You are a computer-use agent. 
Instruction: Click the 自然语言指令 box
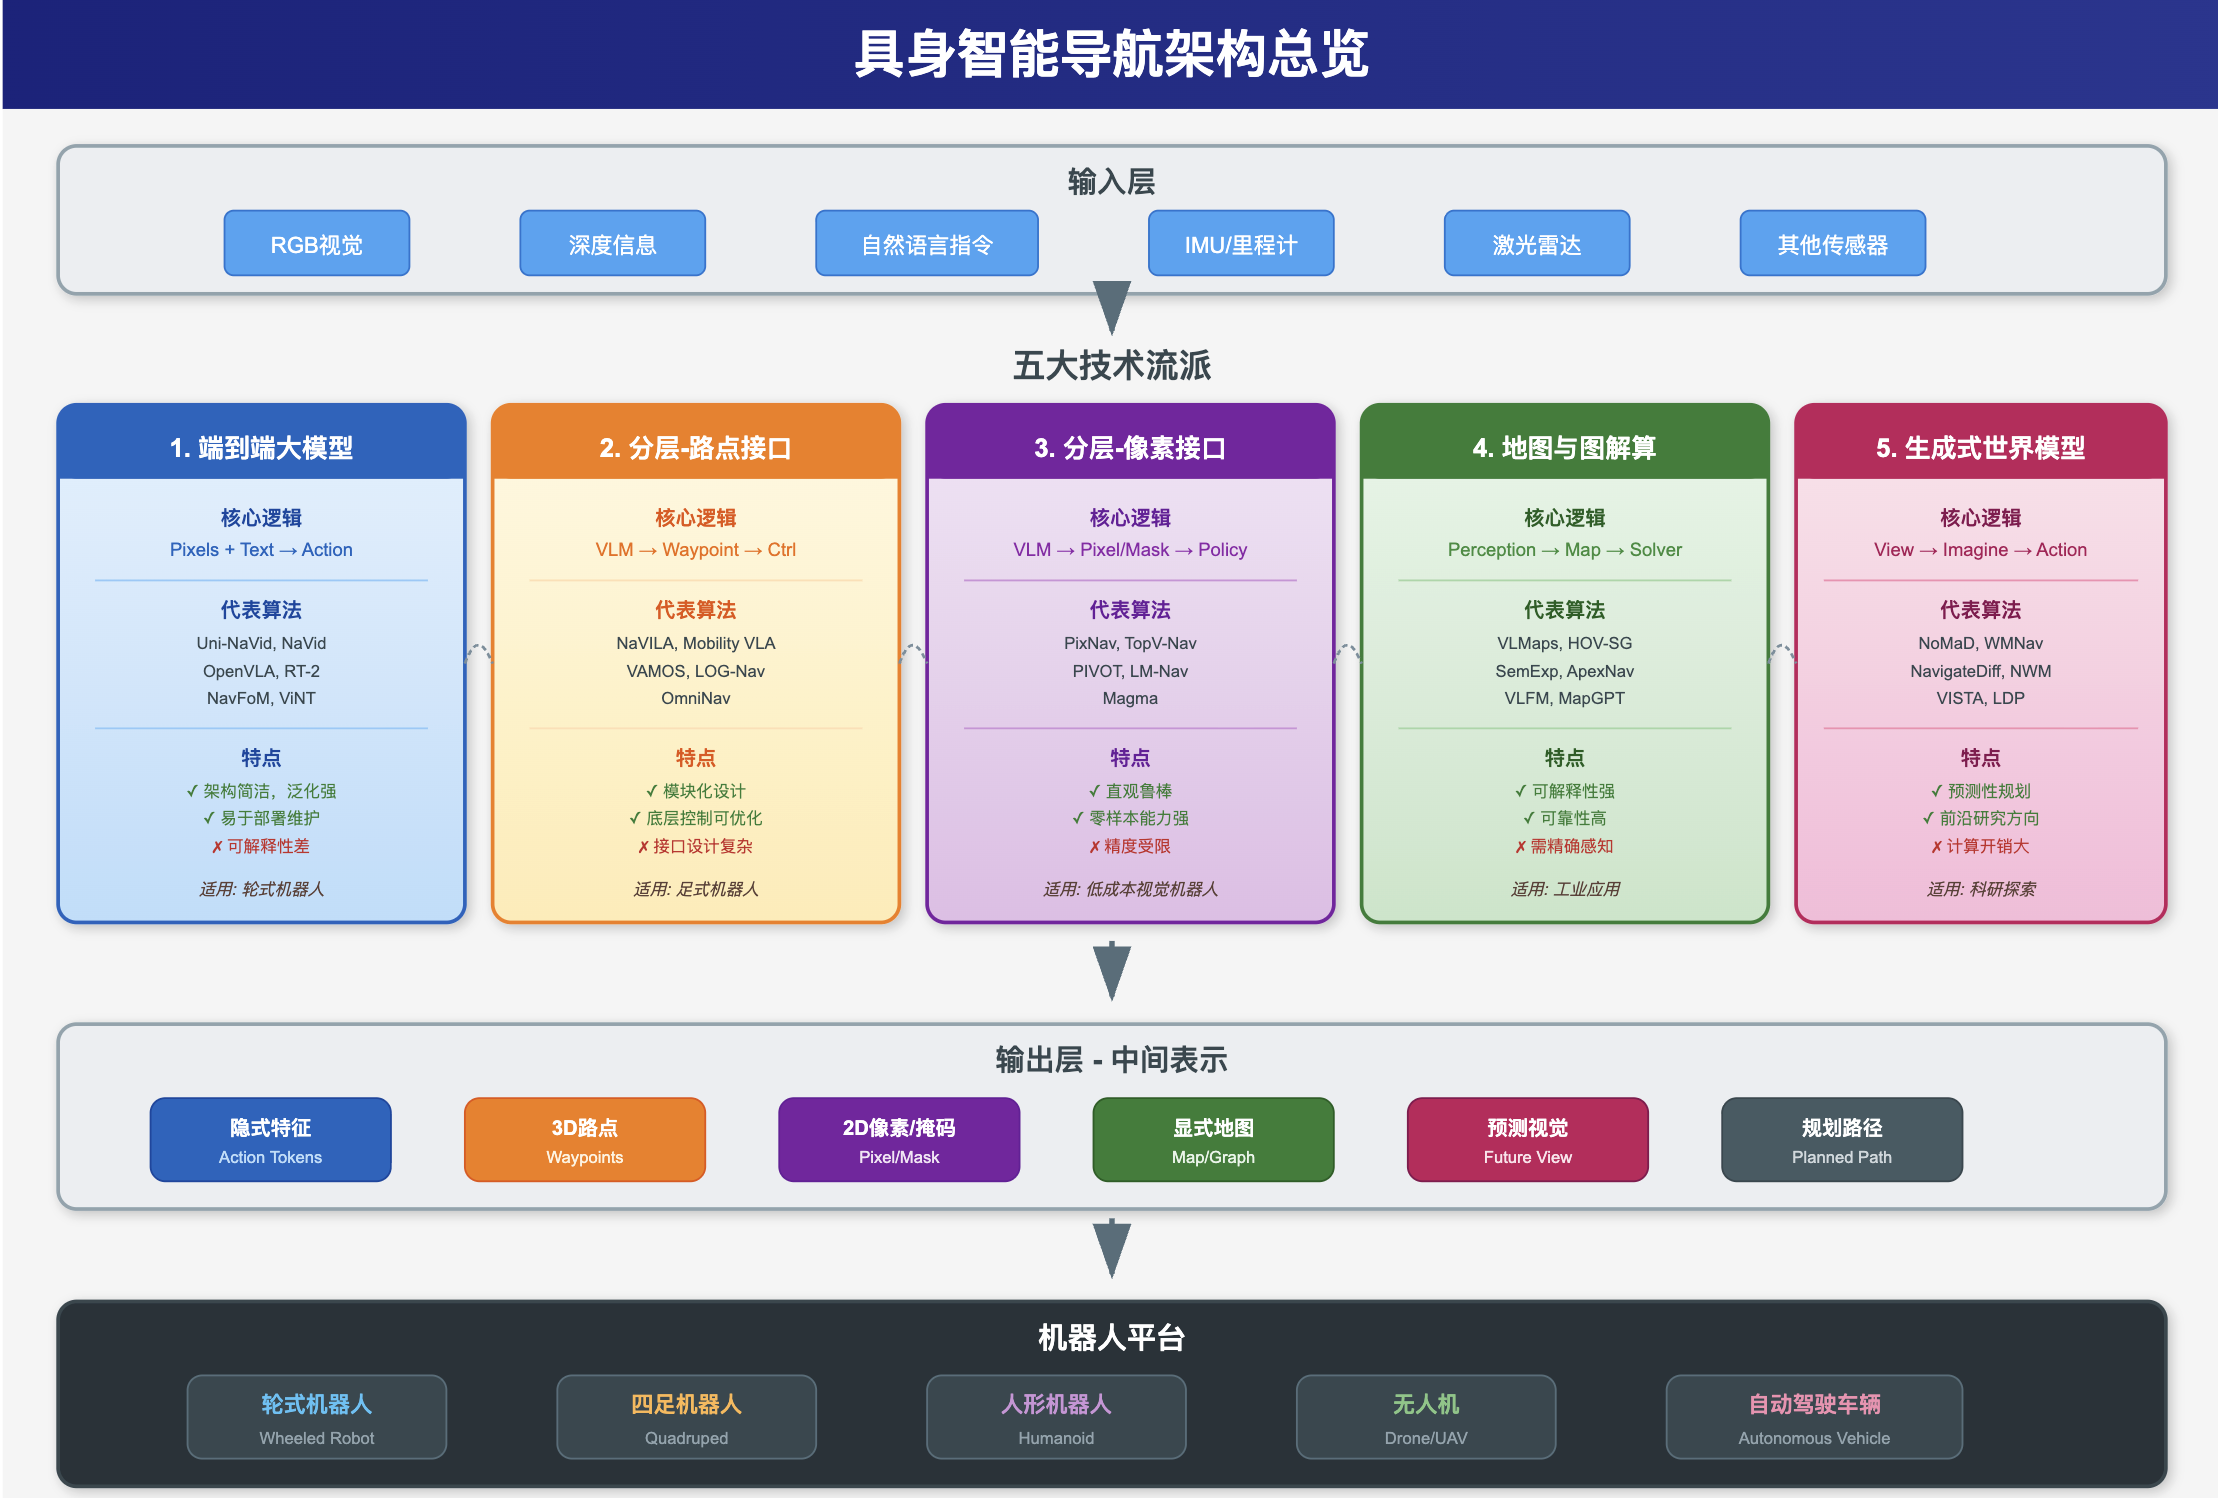(x=926, y=243)
